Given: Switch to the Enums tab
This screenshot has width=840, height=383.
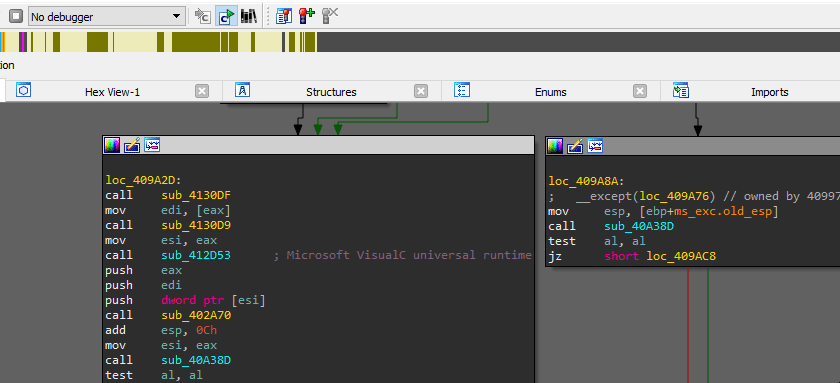Looking at the screenshot, I should [550, 92].
